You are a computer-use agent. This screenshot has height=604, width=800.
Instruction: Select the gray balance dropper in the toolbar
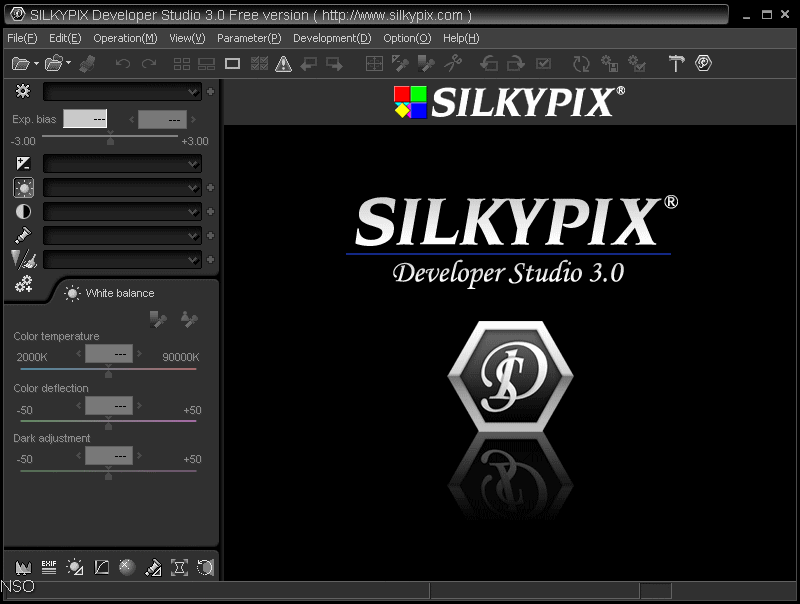coord(400,64)
